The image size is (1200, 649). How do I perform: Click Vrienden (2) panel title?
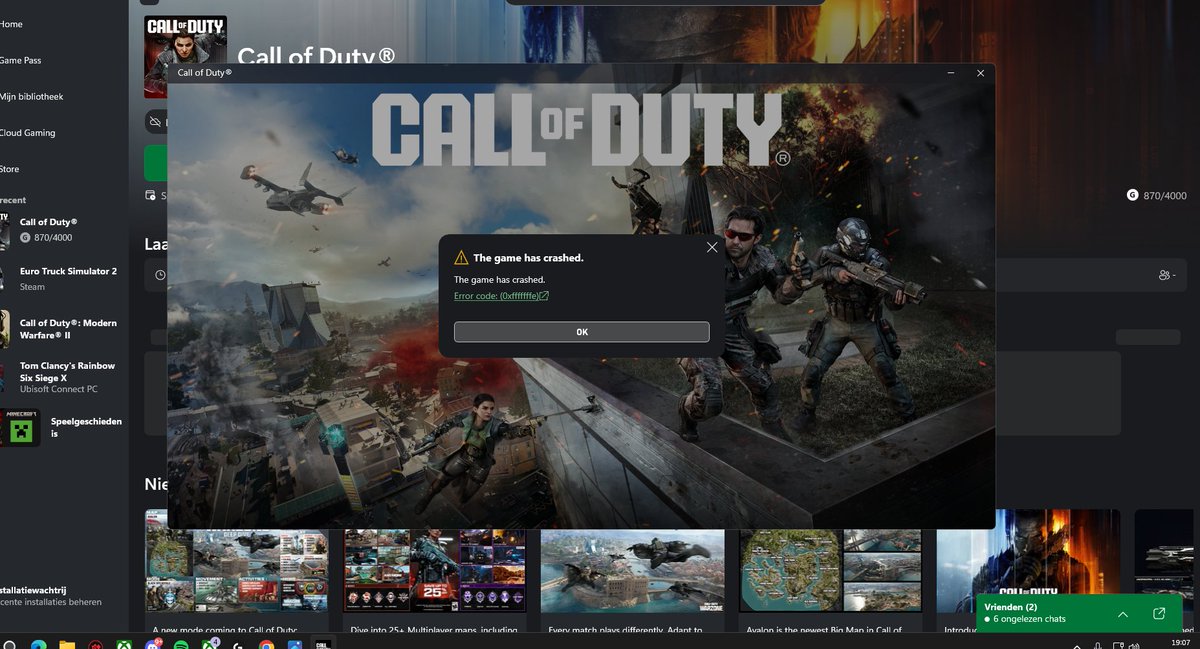[x=1010, y=607]
